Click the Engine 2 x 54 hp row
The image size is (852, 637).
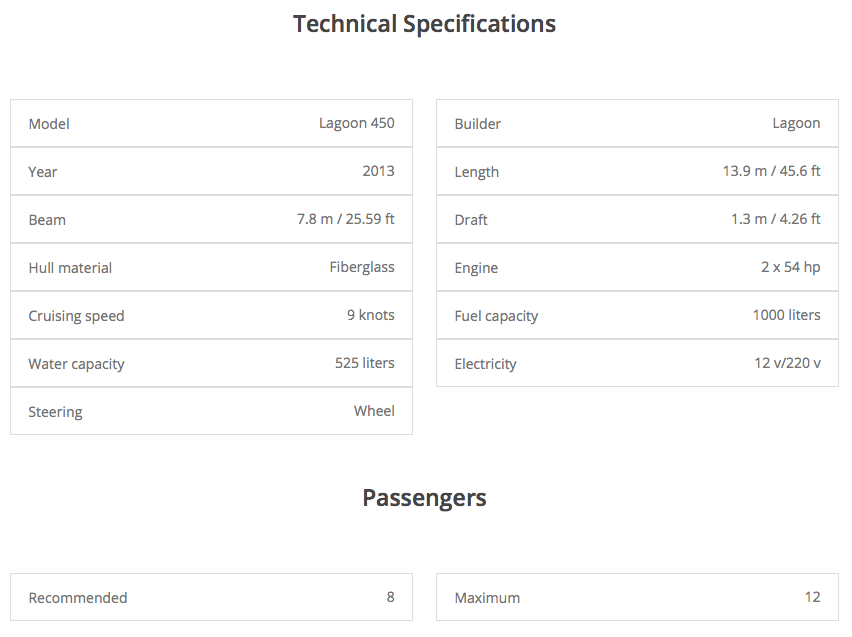tap(637, 268)
